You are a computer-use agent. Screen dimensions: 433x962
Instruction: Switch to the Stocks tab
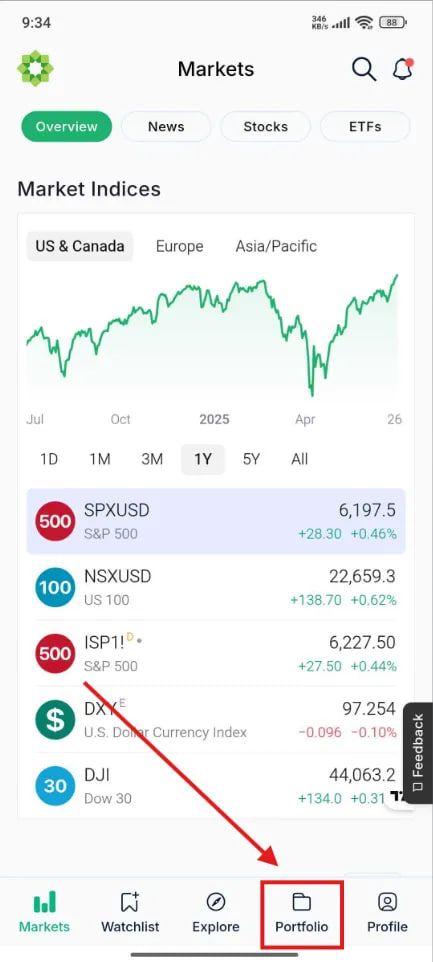[x=266, y=127]
